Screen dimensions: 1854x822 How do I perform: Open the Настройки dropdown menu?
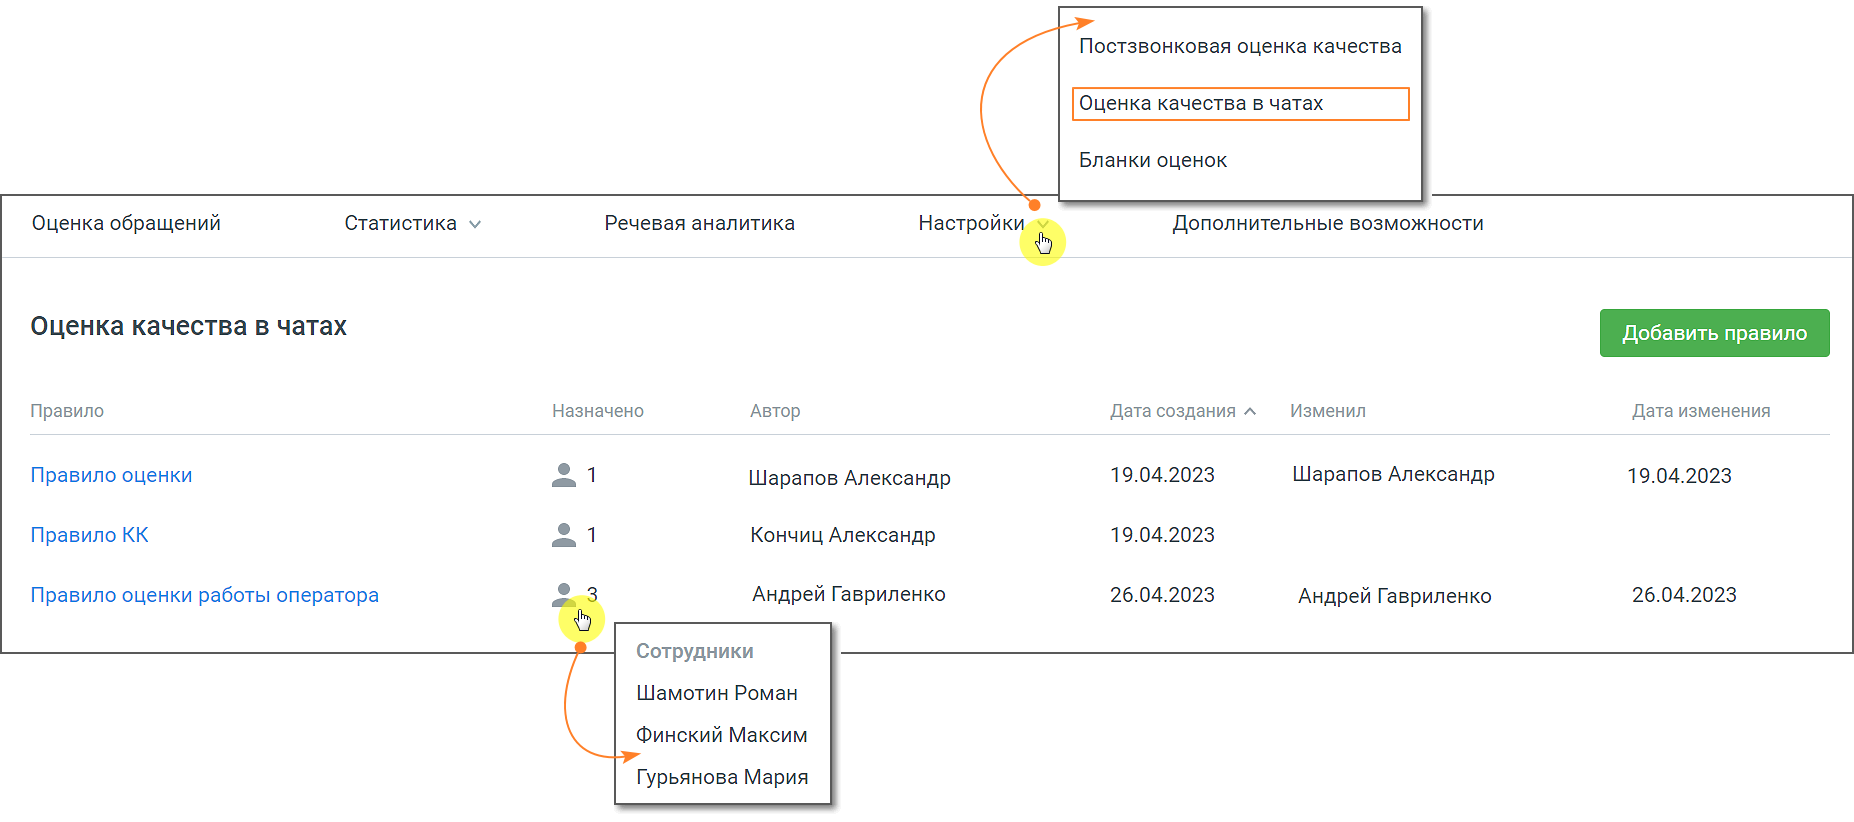pos(971,223)
